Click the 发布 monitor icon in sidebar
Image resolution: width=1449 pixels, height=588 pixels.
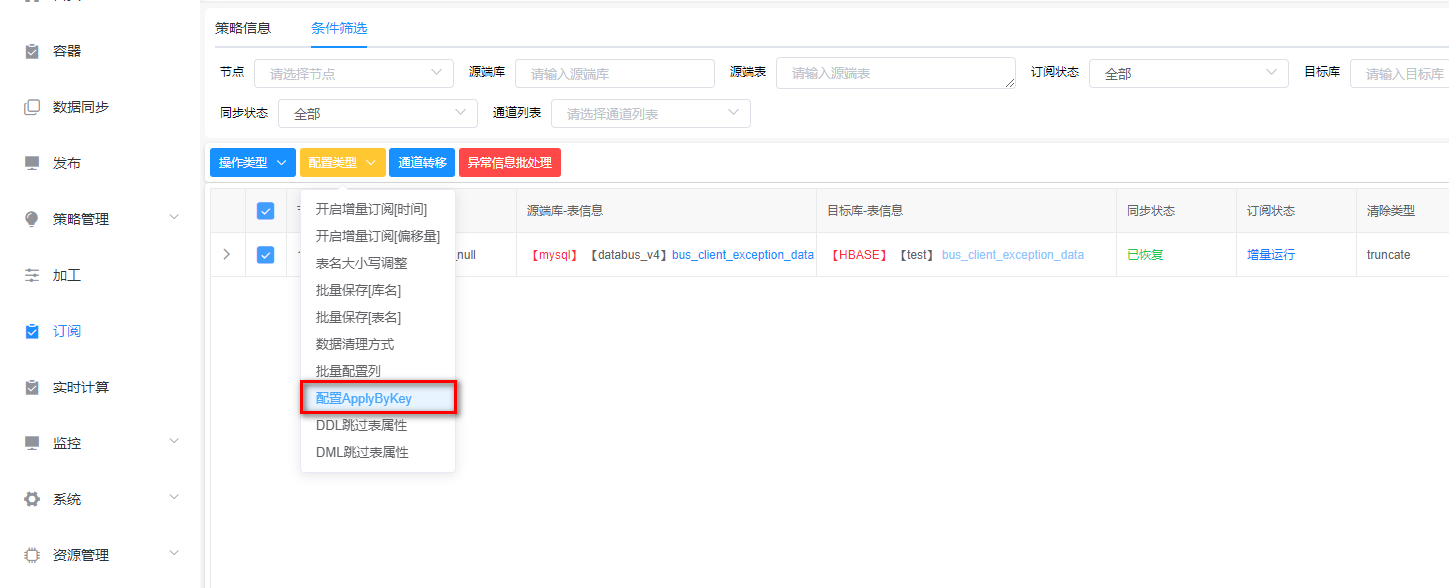click(32, 163)
